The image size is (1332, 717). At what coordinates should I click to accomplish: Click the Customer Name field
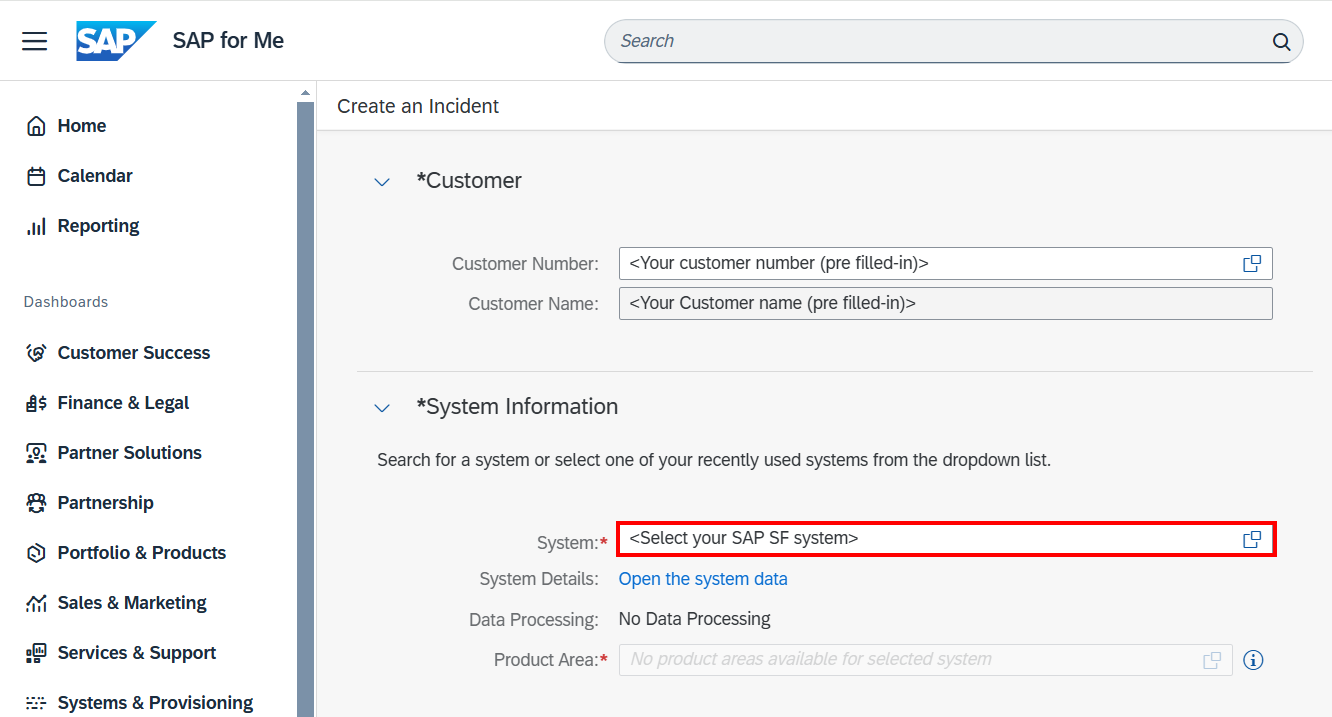pyautogui.click(x=945, y=304)
